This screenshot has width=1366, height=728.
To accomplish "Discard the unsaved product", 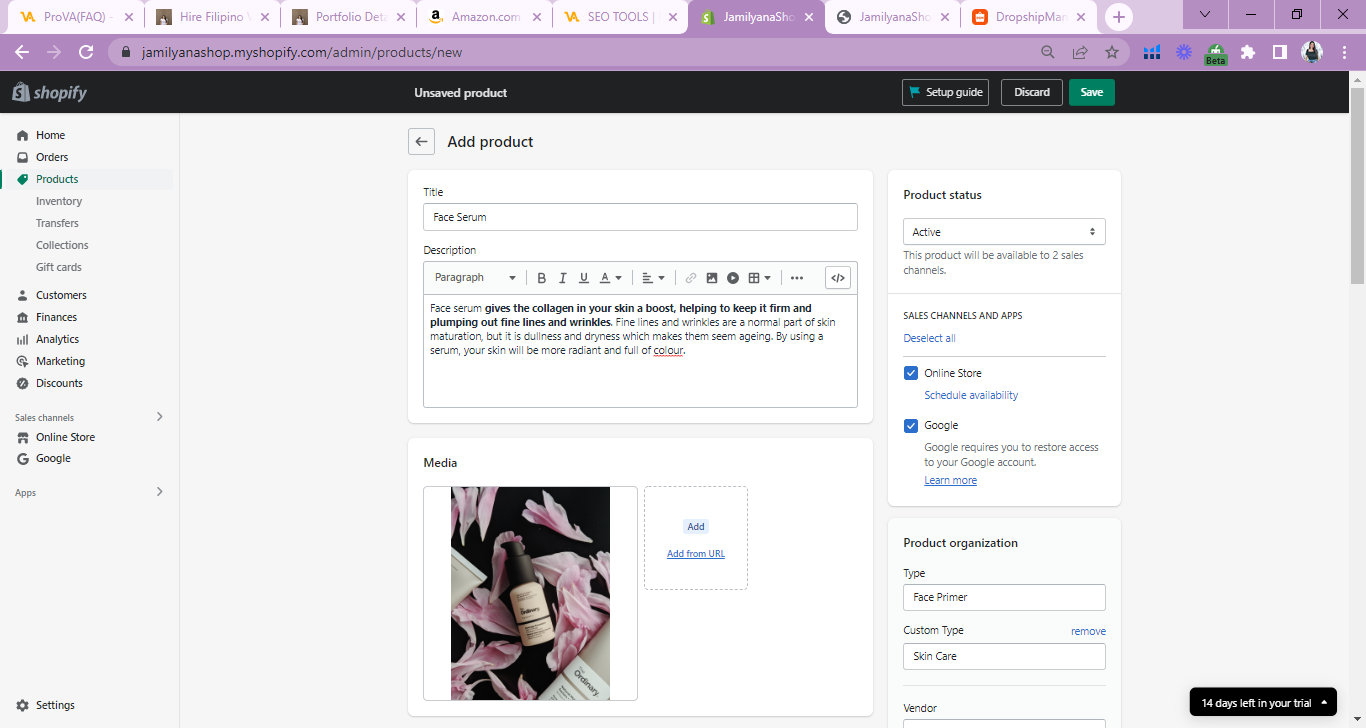I will coord(1032,92).
